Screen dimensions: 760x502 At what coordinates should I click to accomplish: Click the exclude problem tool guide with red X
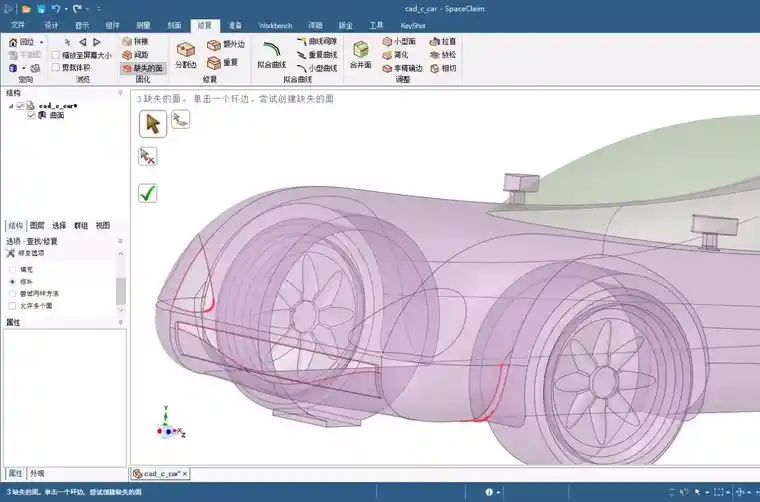point(147,157)
